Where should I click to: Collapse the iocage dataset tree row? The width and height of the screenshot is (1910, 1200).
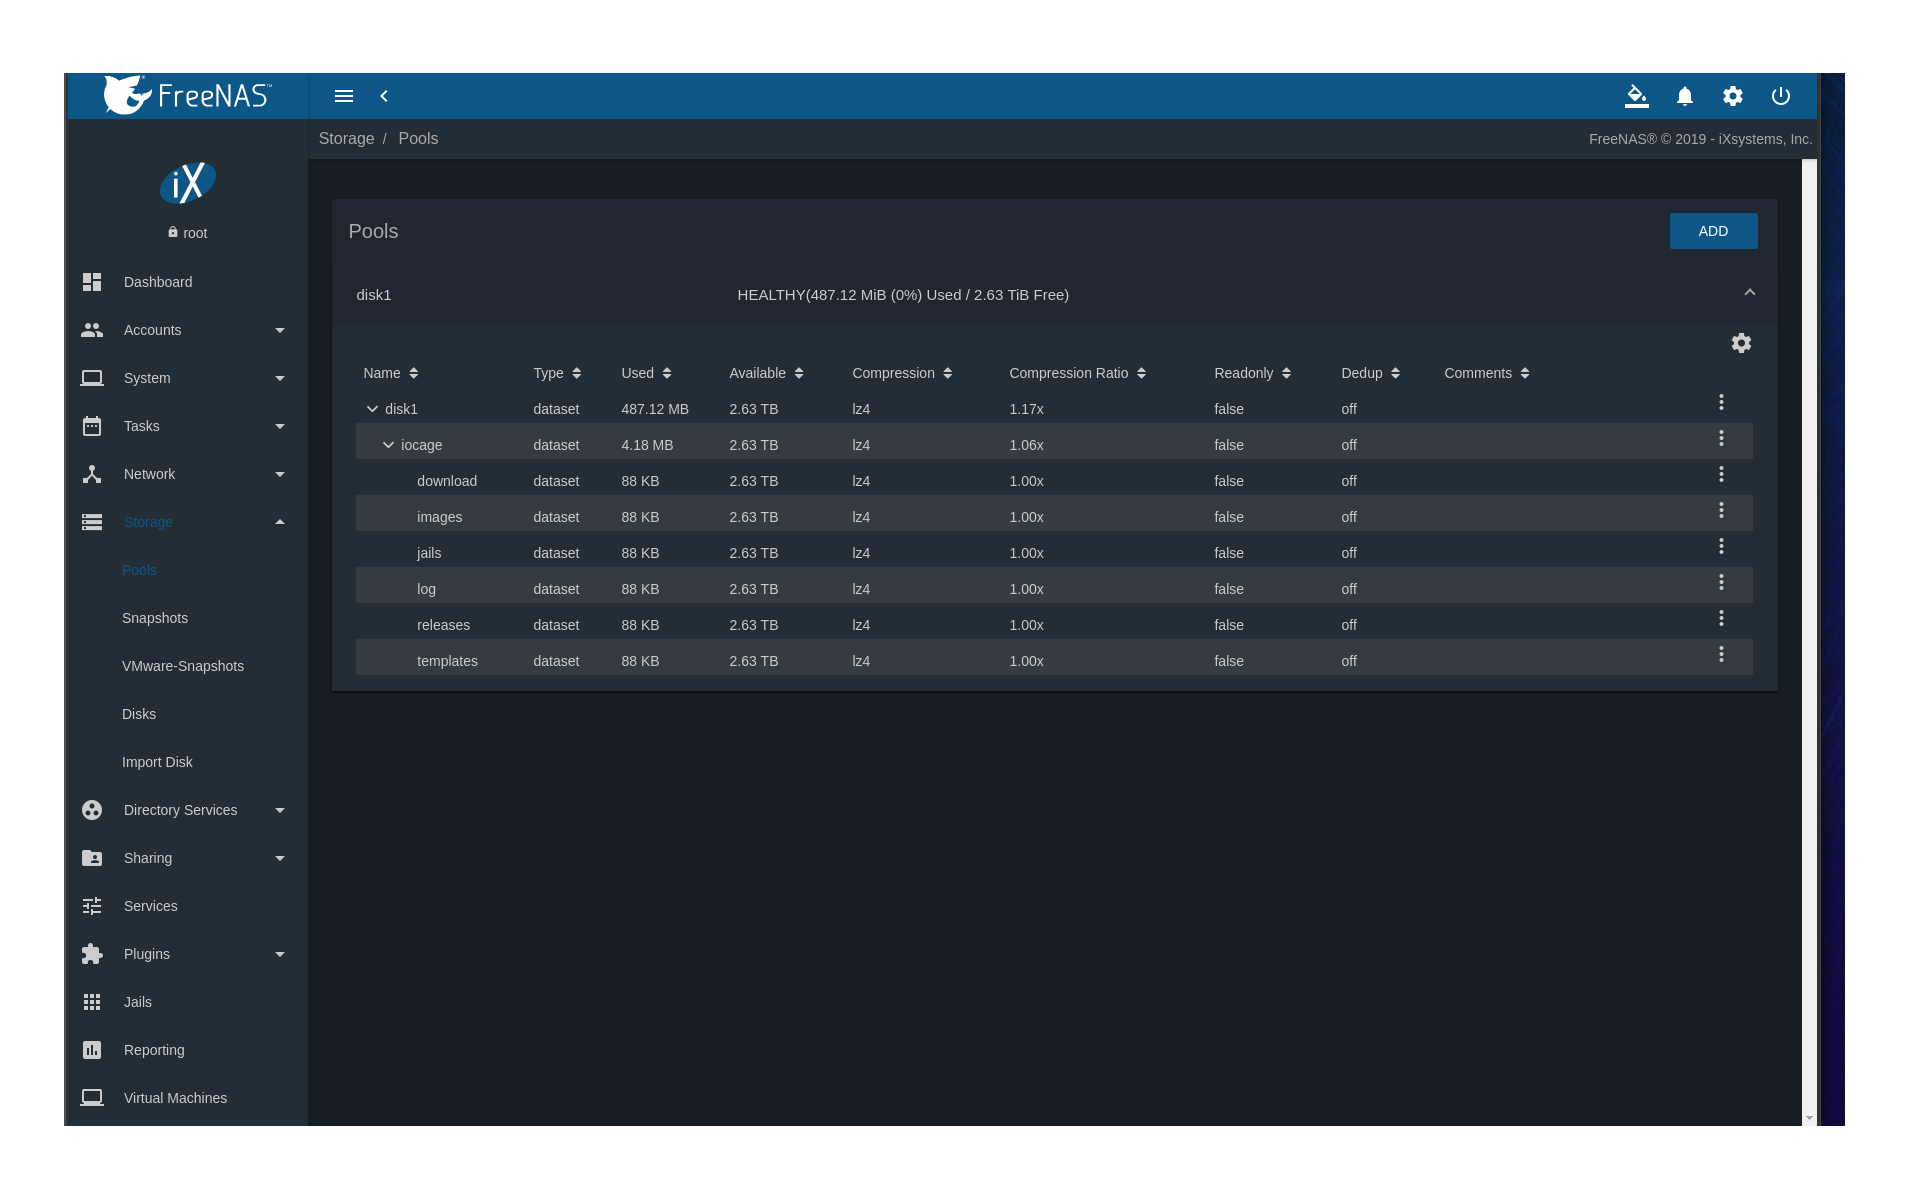tap(388, 445)
